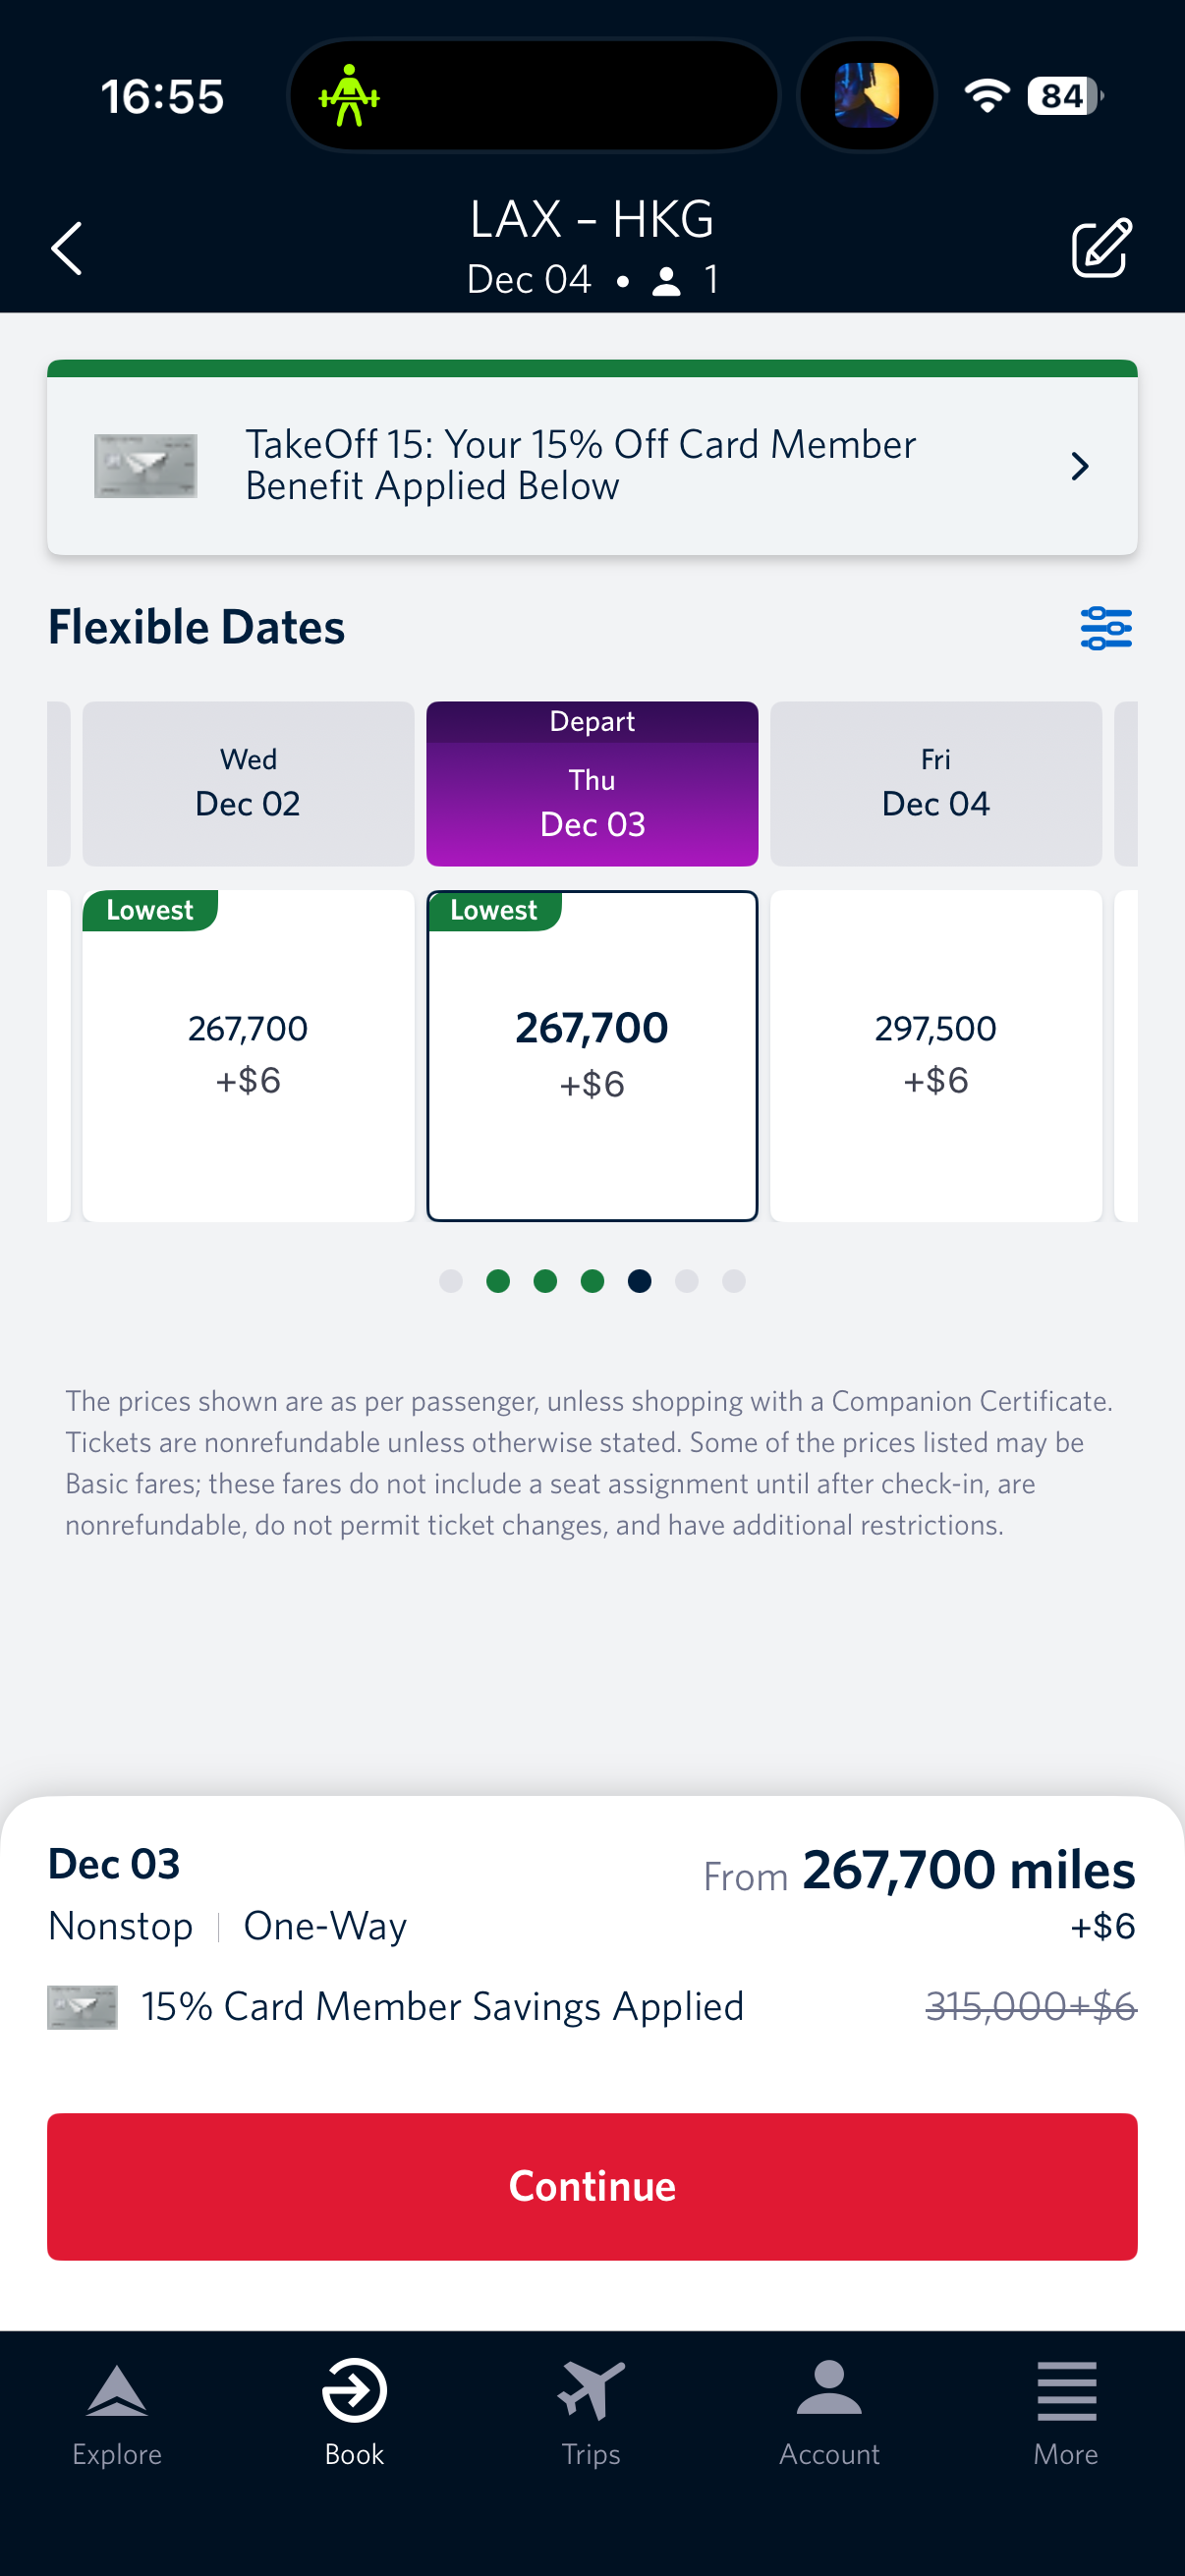Jump to the first page indicator dot
The image size is (1185, 2576).
coord(451,1281)
